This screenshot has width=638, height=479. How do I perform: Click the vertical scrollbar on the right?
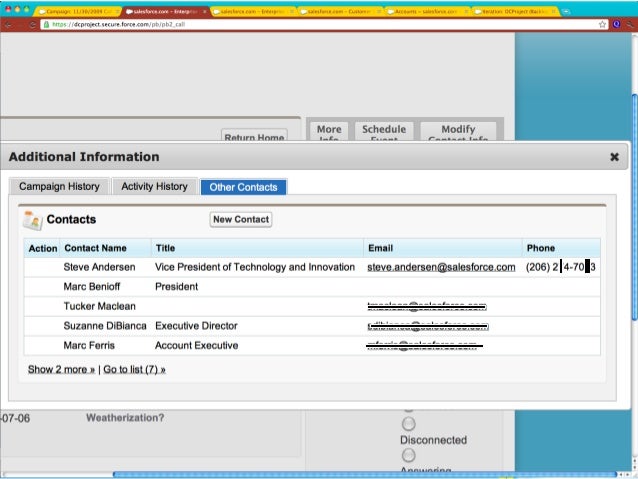[x=634, y=208]
